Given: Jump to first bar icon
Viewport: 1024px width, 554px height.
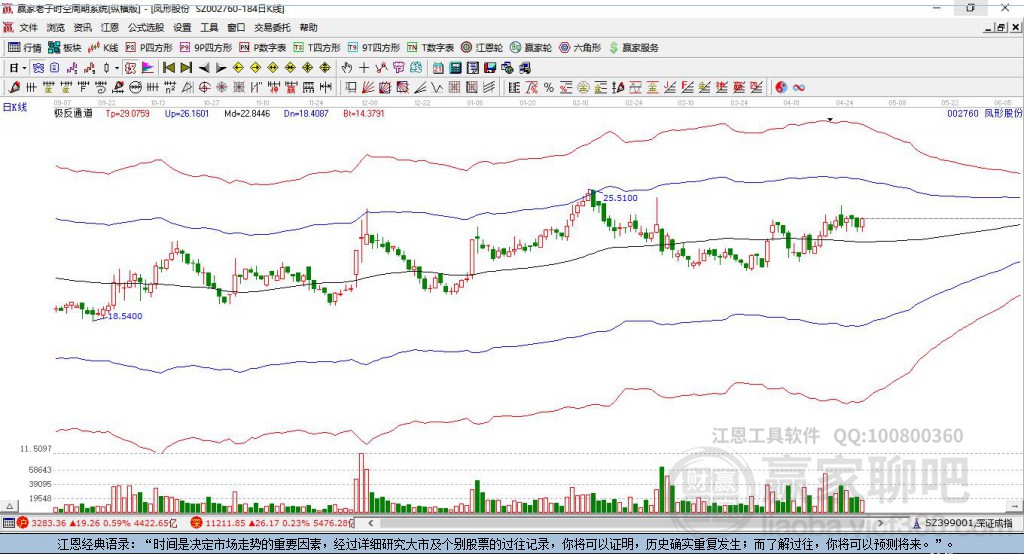Looking at the screenshot, I should [x=169, y=68].
